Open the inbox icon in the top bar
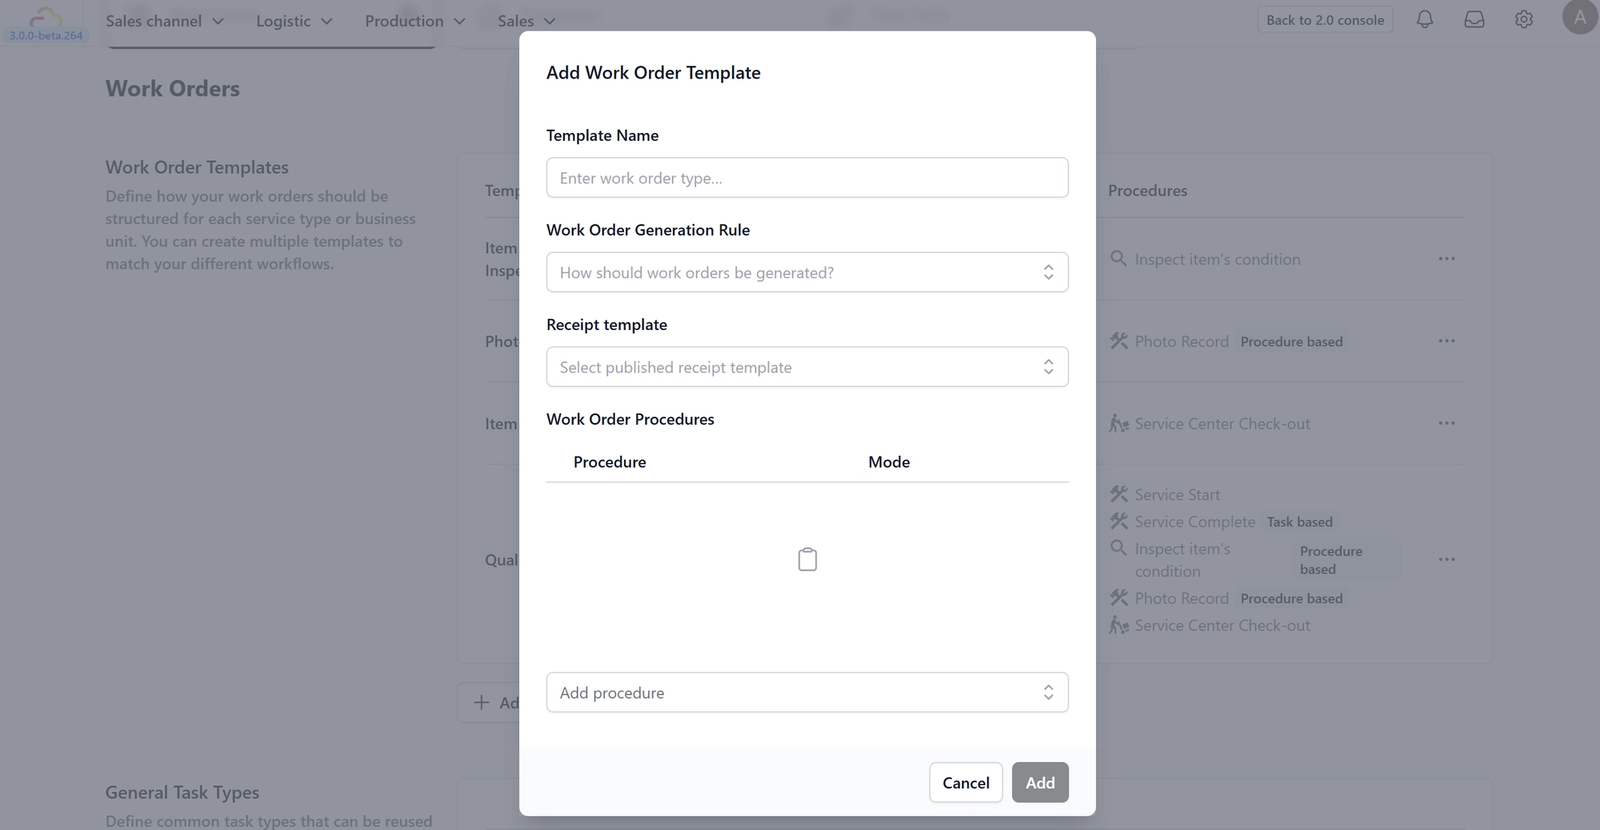Screen dimensions: 1600x830 [1473, 19]
